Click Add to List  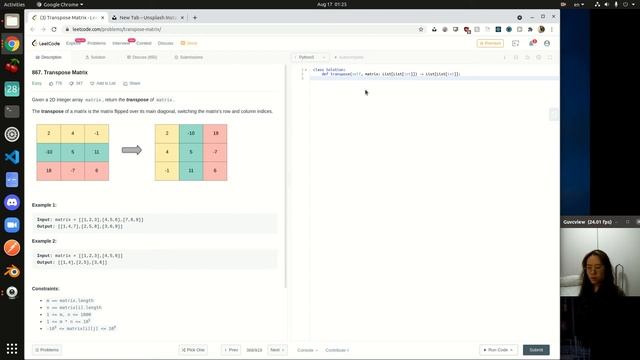(103, 83)
